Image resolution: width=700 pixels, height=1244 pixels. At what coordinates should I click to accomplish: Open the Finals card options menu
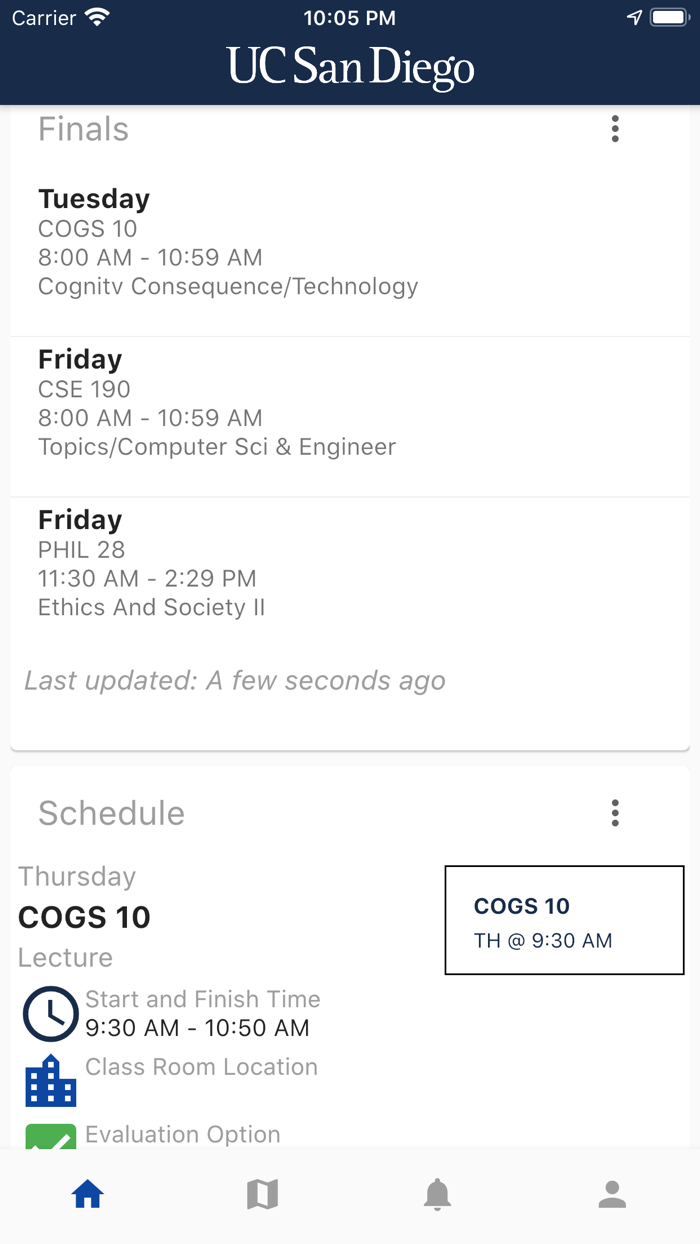615,128
